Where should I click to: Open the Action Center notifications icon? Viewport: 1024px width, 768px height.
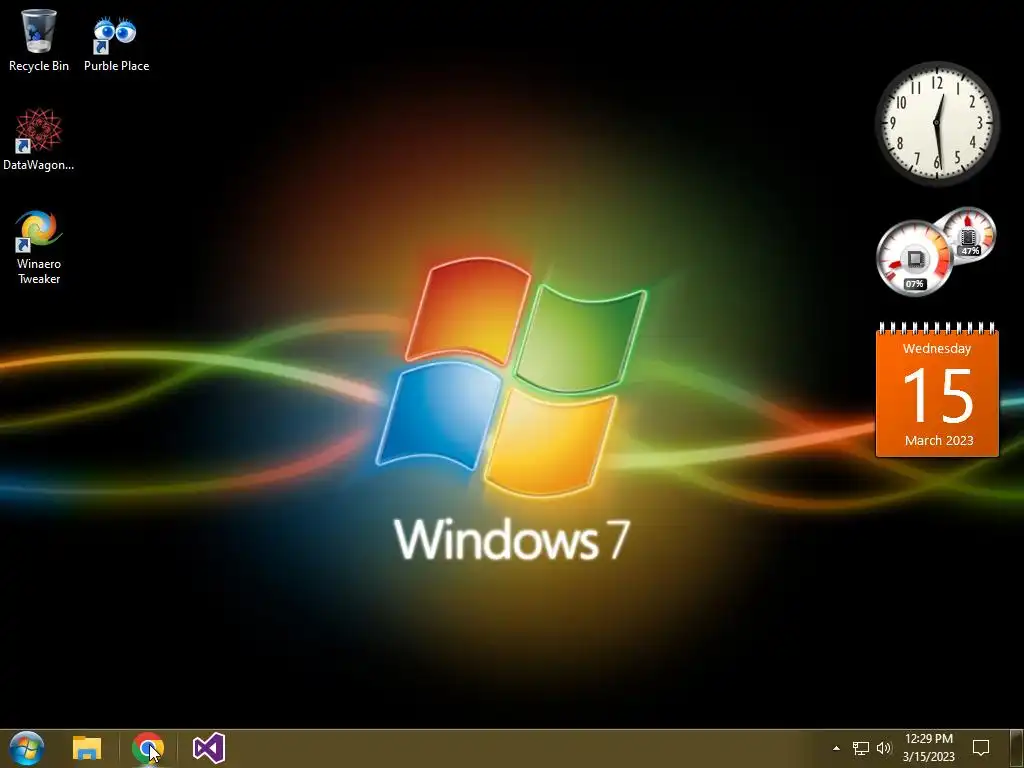click(981, 748)
